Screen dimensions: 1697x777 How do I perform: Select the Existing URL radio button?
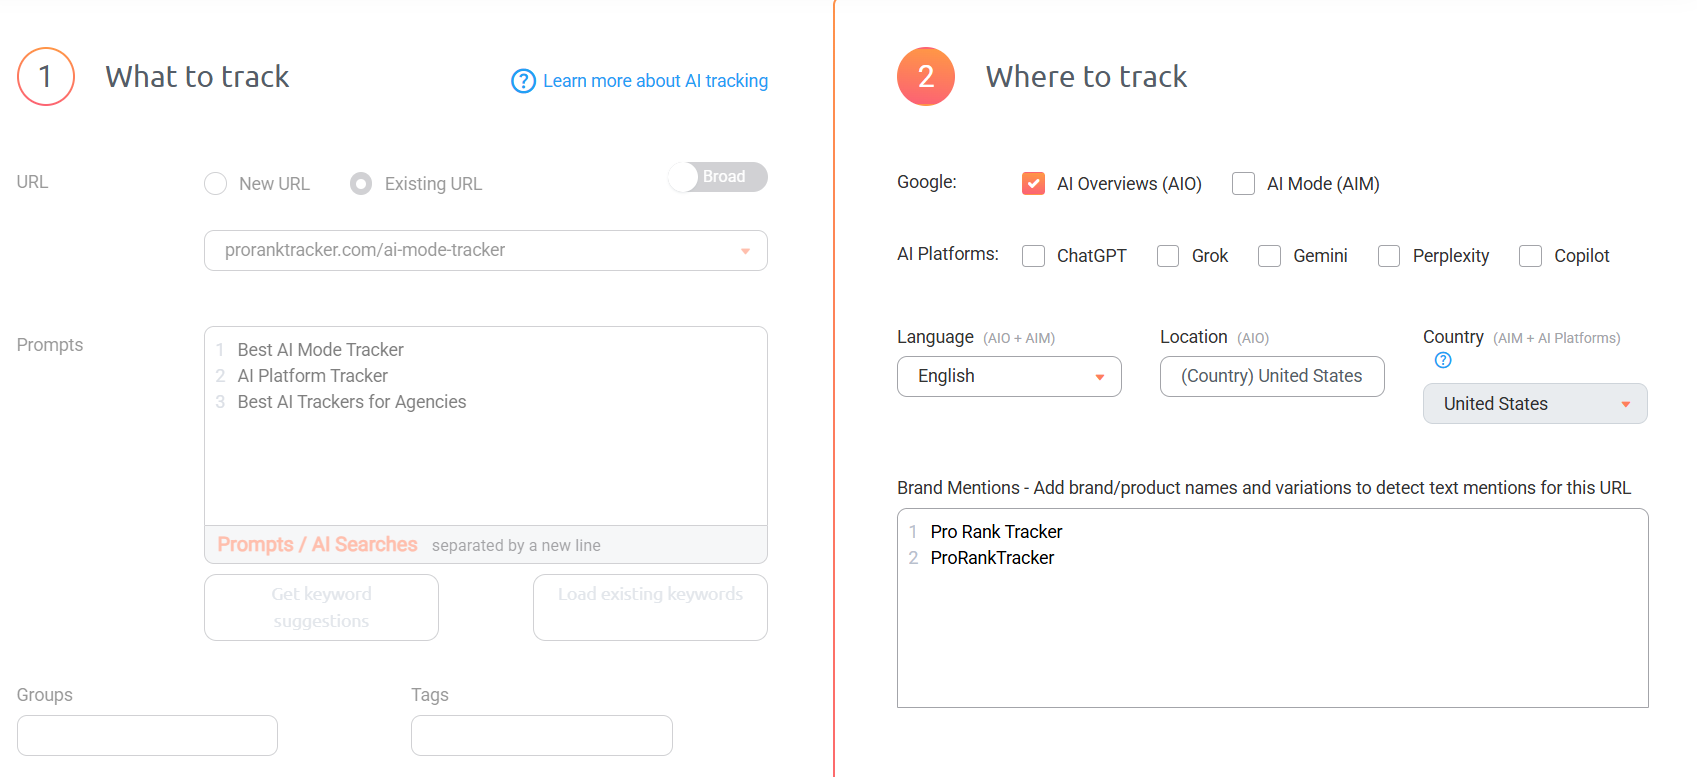click(x=361, y=184)
